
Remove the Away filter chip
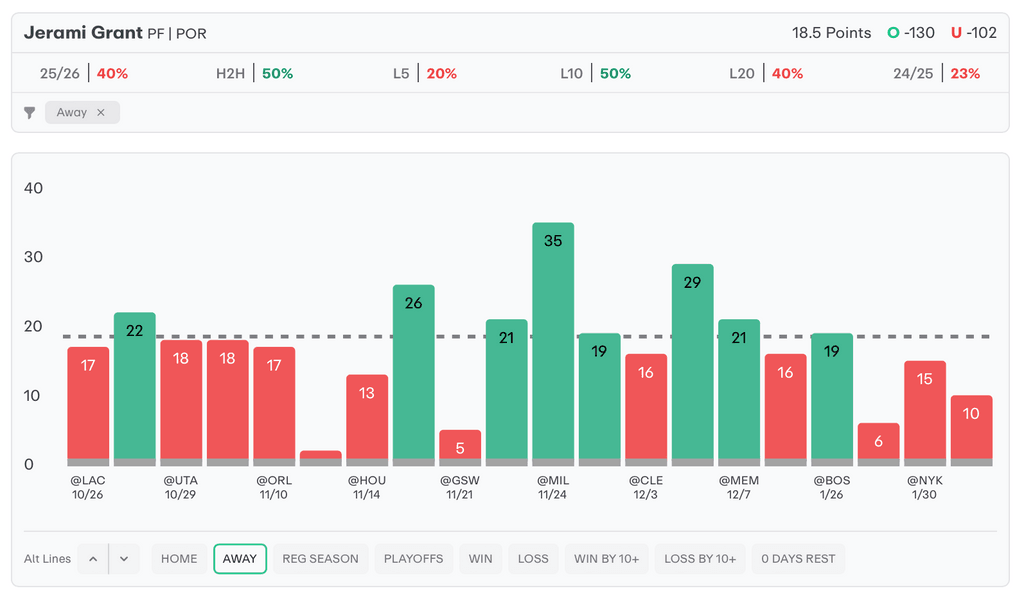101,113
